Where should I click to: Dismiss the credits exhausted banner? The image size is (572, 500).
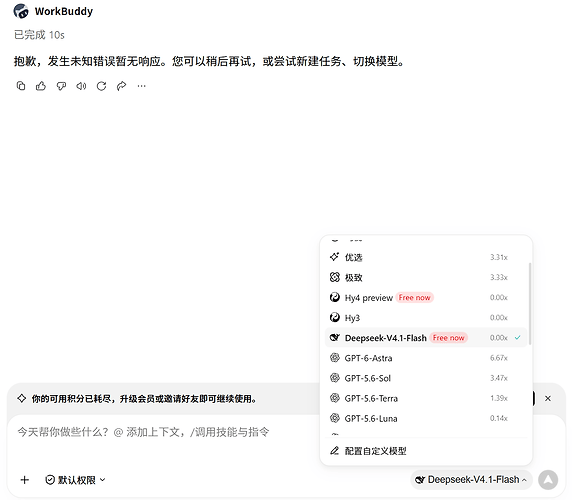click(x=548, y=398)
